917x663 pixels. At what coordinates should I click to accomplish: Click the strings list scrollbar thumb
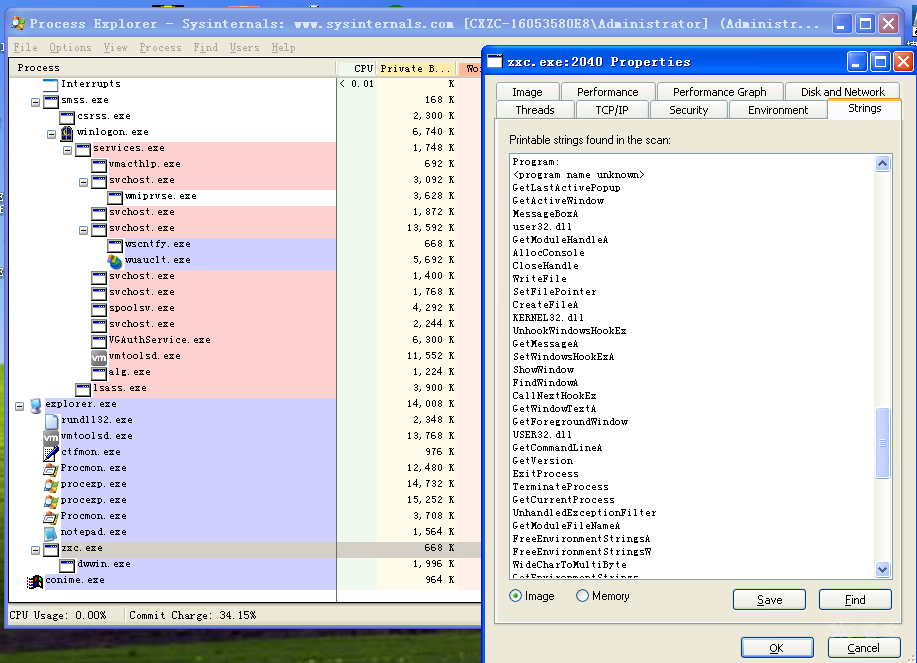point(882,443)
